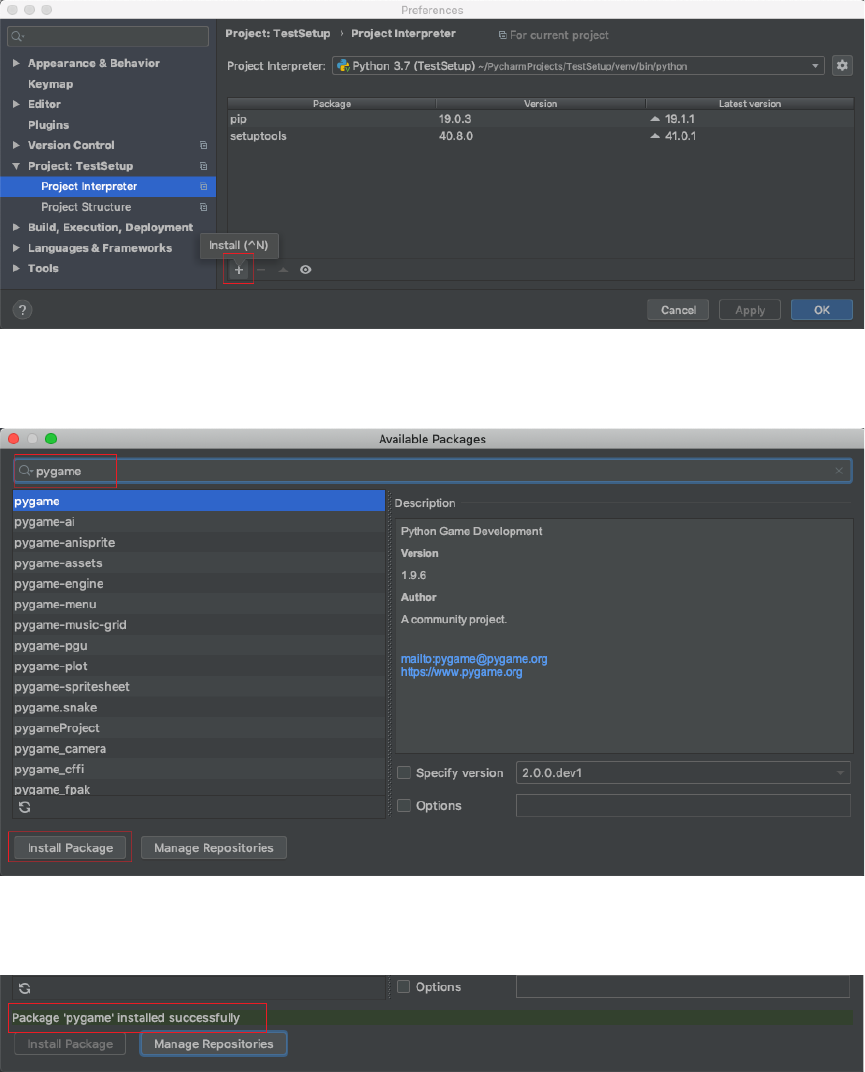The width and height of the screenshot is (865, 1072).
Task: Enable the Specify version checkbox
Action: pyautogui.click(x=404, y=773)
